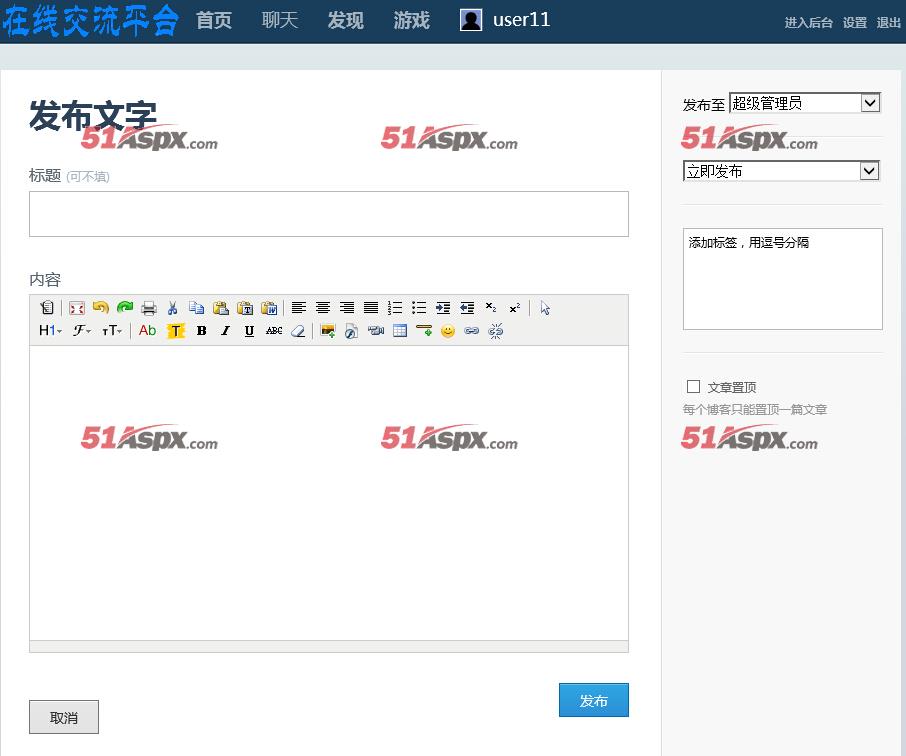Viewport: 906px width, 756px height.
Task: Select the Print icon in the editor toolbar
Action: pos(149,308)
